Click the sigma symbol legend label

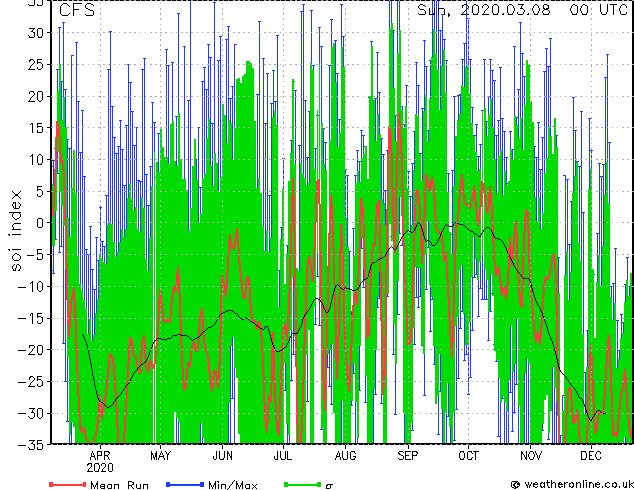click(x=329, y=486)
